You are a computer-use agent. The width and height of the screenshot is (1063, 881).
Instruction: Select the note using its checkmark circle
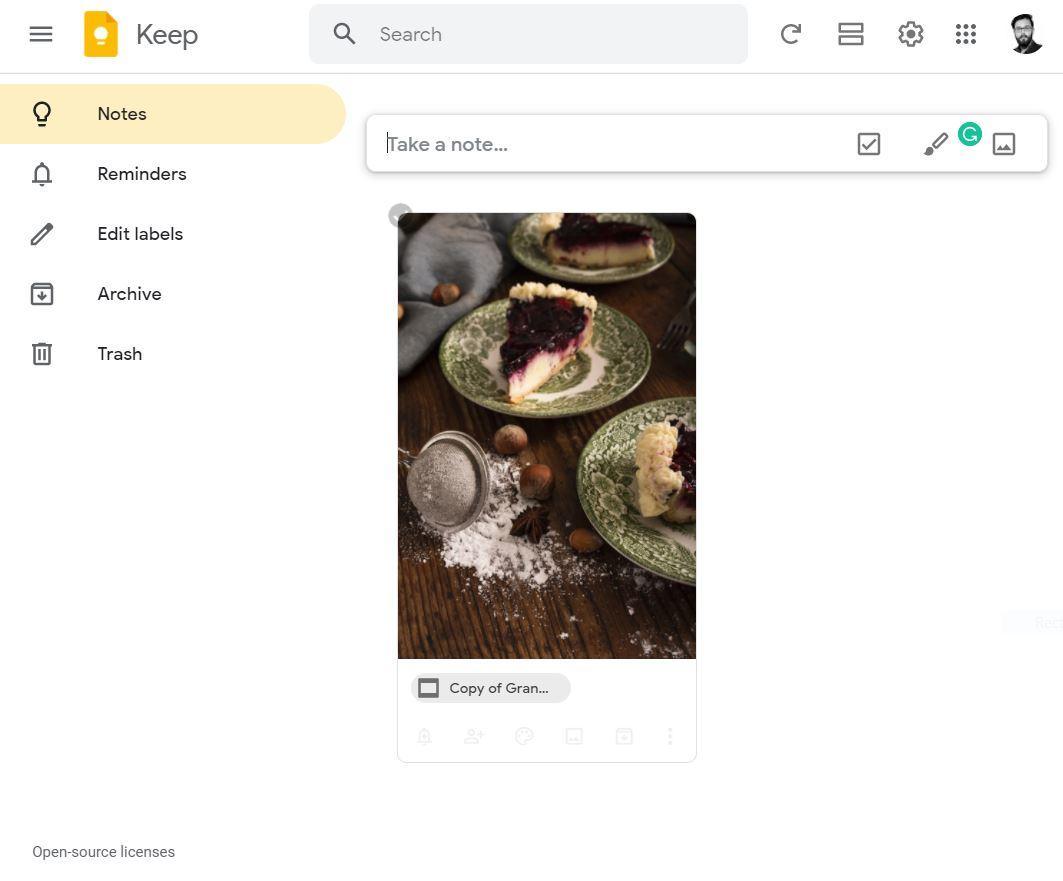pos(400,215)
